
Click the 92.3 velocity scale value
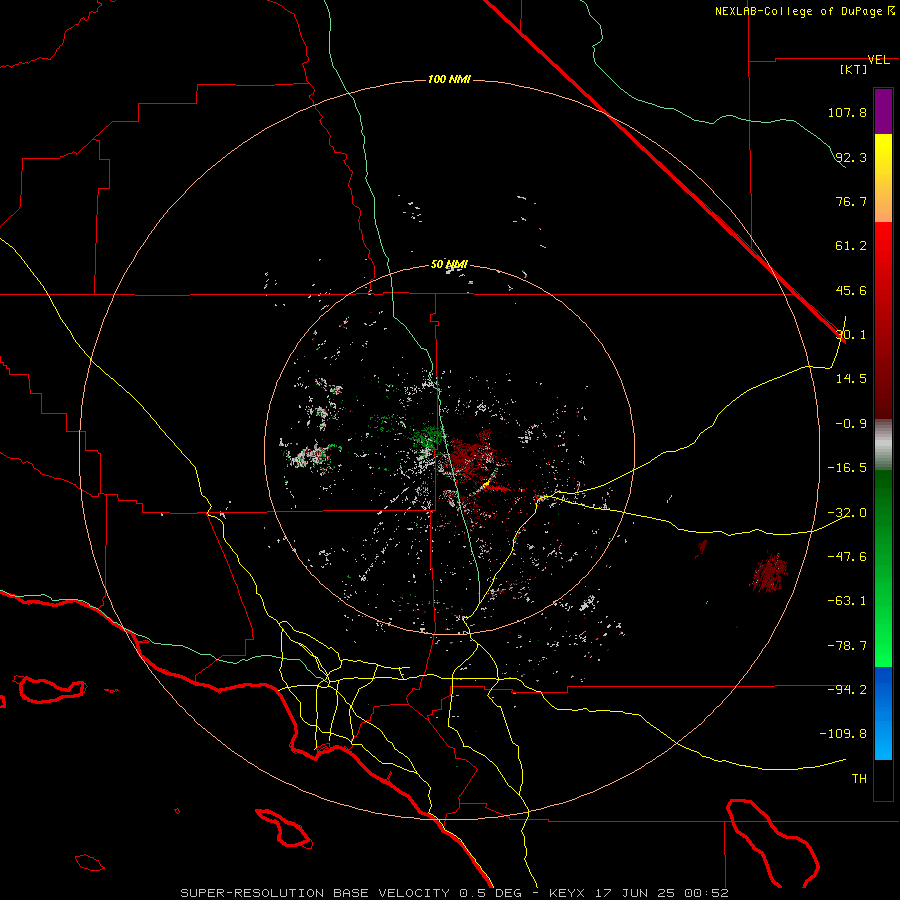(x=851, y=157)
